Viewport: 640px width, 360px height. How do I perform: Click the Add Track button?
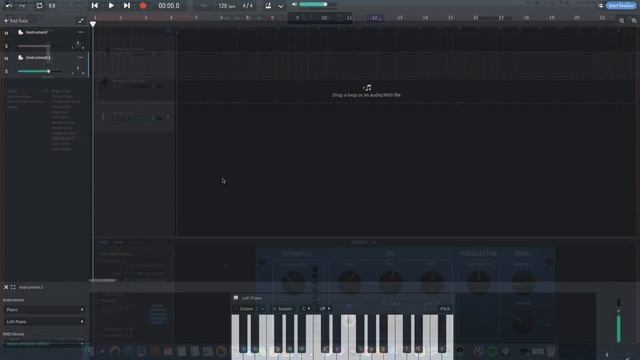point(16,21)
